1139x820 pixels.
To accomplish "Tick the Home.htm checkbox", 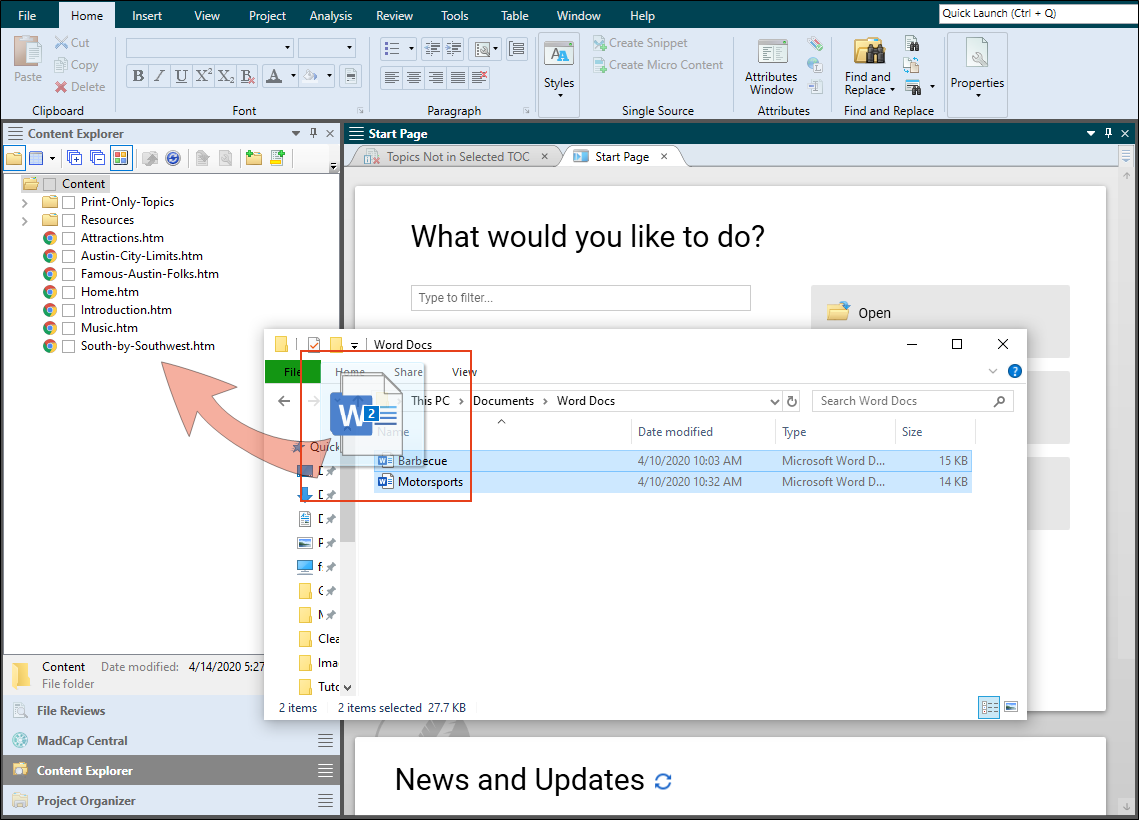I will (68, 292).
